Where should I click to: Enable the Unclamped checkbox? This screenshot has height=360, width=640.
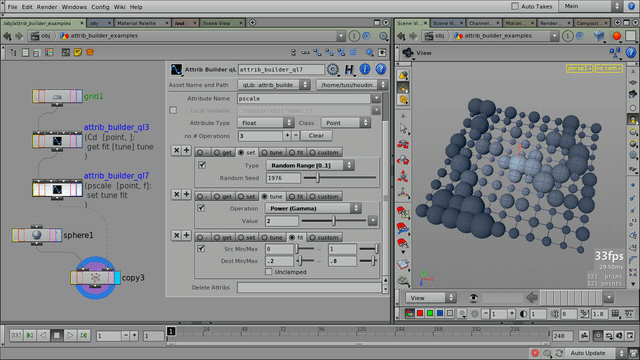pyautogui.click(x=269, y=272)
